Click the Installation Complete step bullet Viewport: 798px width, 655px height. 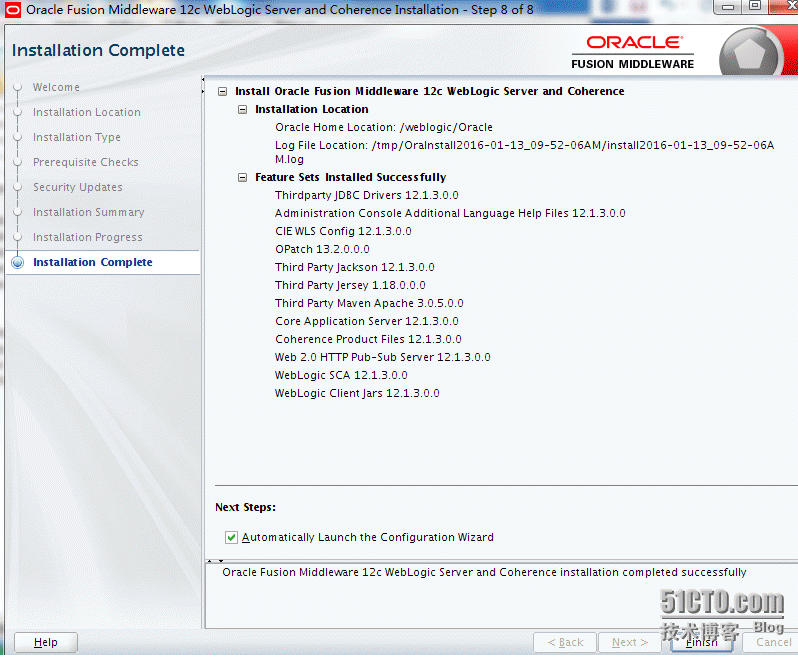click(18, 262)
